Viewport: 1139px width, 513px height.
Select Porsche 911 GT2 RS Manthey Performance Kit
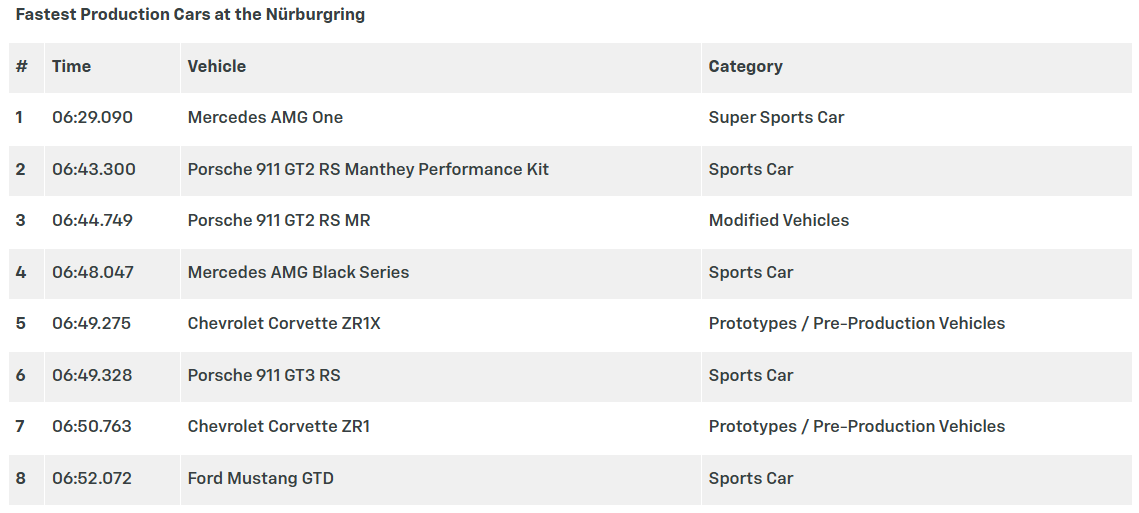click(368, 170)
